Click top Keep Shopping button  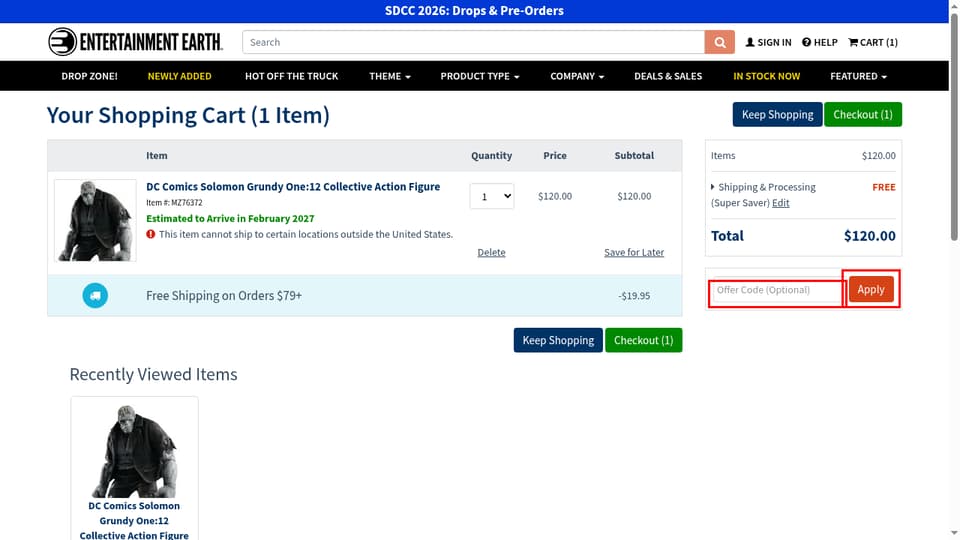coord(778,114)
